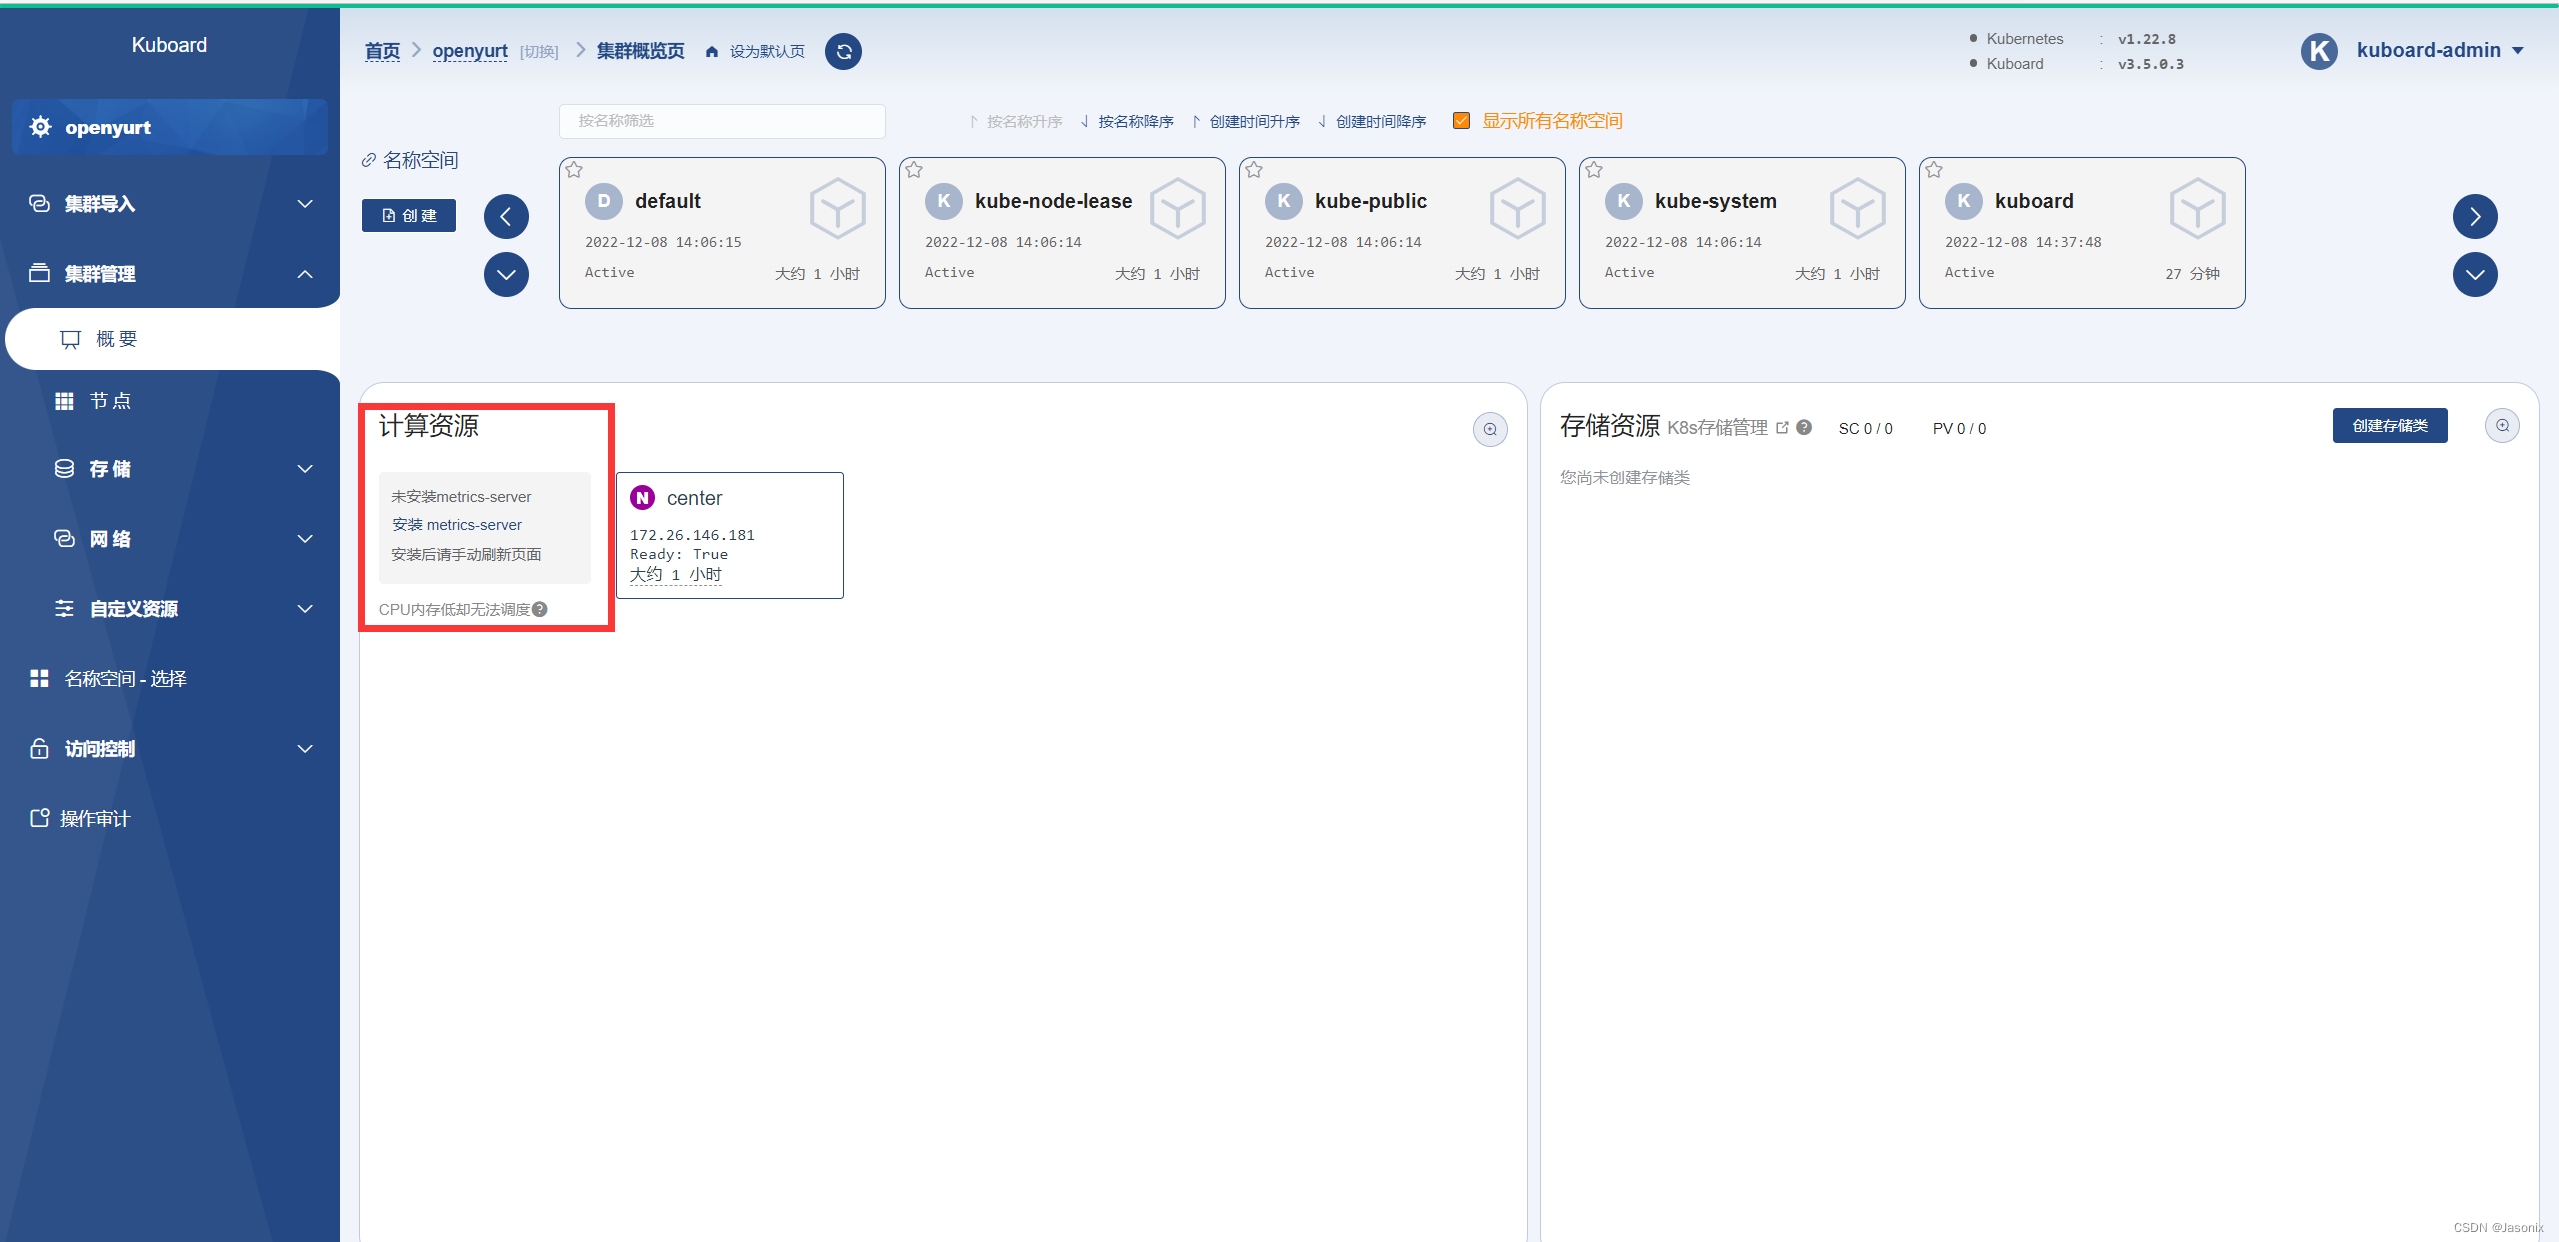Favorite the kuboard namespace via its star icon
Viewport: 2559px width, 1242px height.
[x=1934, y=169]
